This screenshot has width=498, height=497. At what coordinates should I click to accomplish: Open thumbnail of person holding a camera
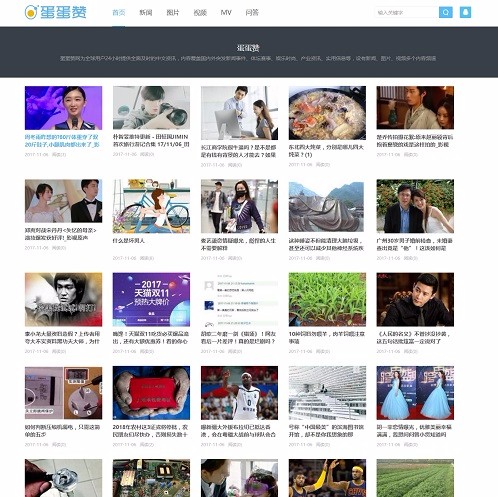151,108
